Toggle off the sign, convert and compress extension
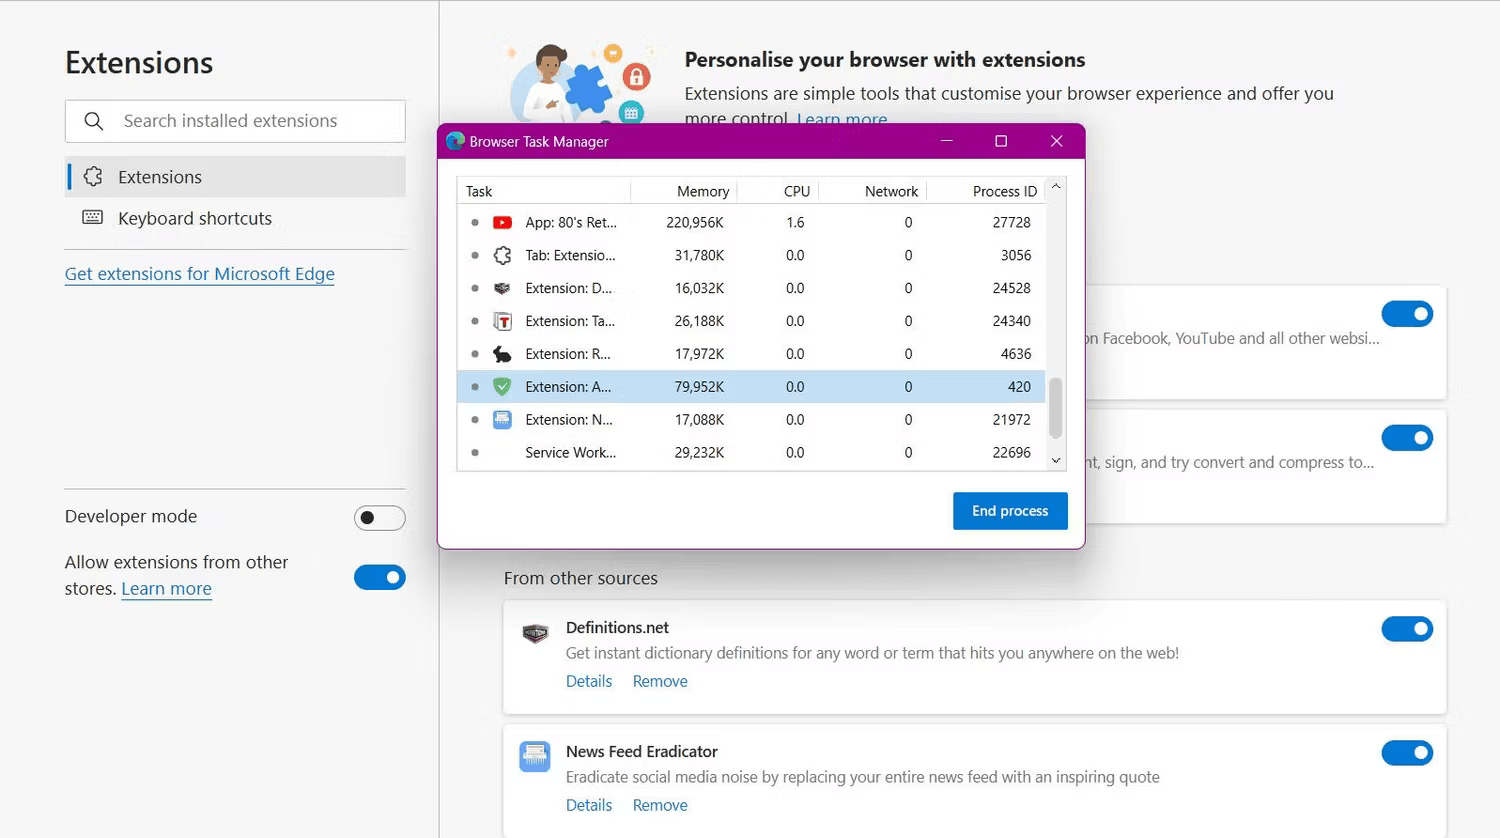This screenshot has height=838, width=1500. tap(1407, 438)
